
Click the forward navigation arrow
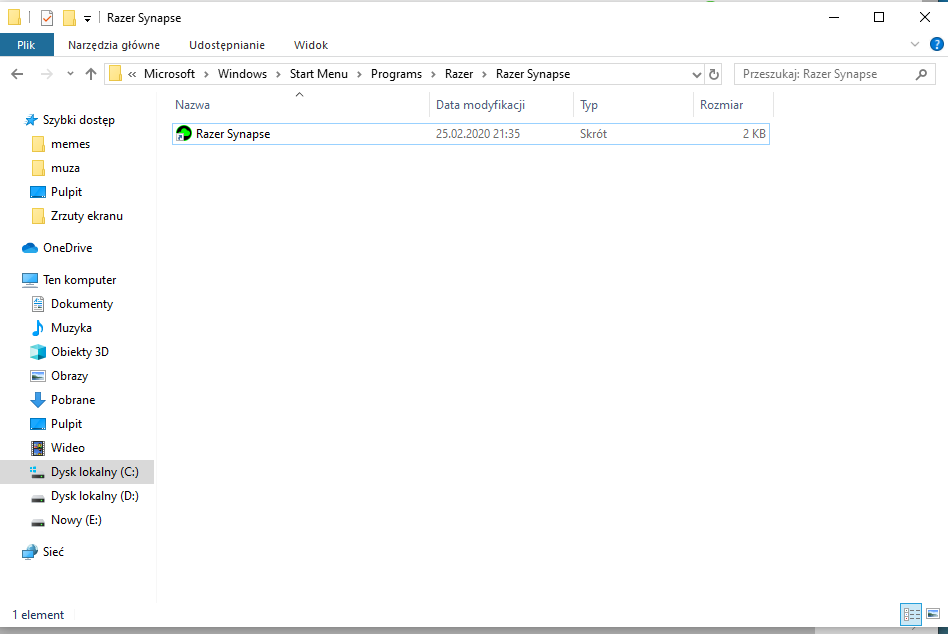(47, 74)
